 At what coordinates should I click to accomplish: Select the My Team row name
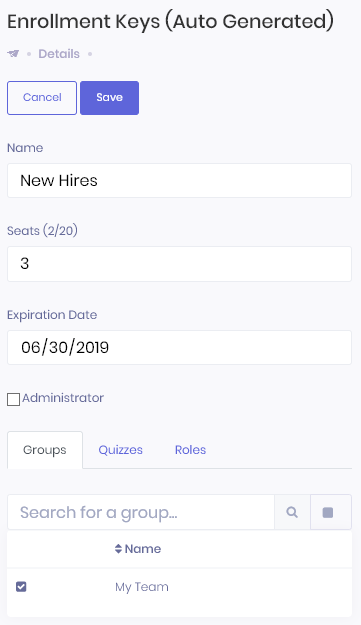click(x=142, y=587)
